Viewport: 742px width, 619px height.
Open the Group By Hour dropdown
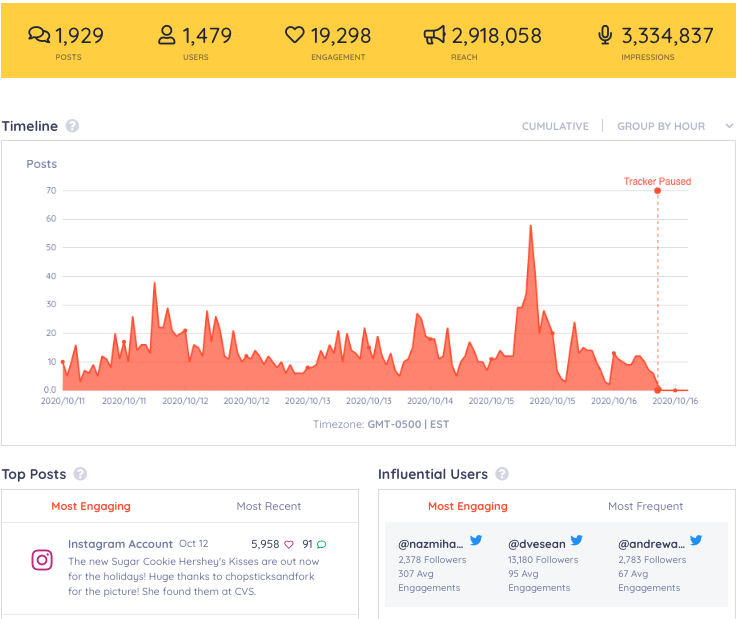(661, 126)
